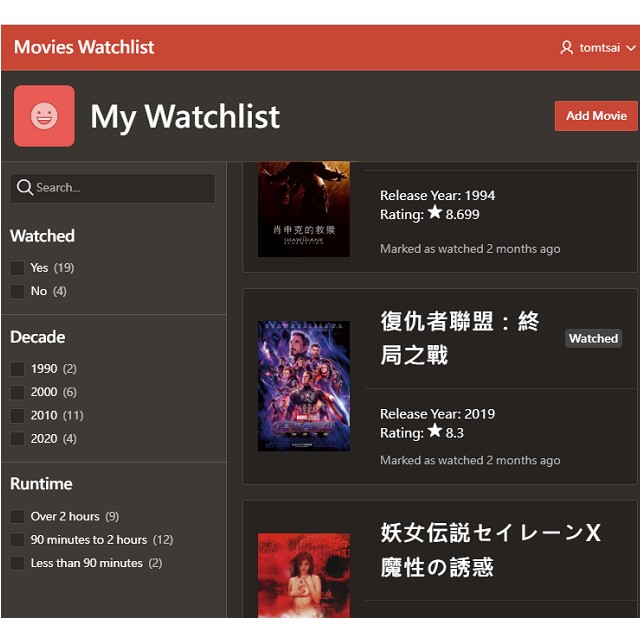
Task: Click the user profile icon
Action: [567, 48]
